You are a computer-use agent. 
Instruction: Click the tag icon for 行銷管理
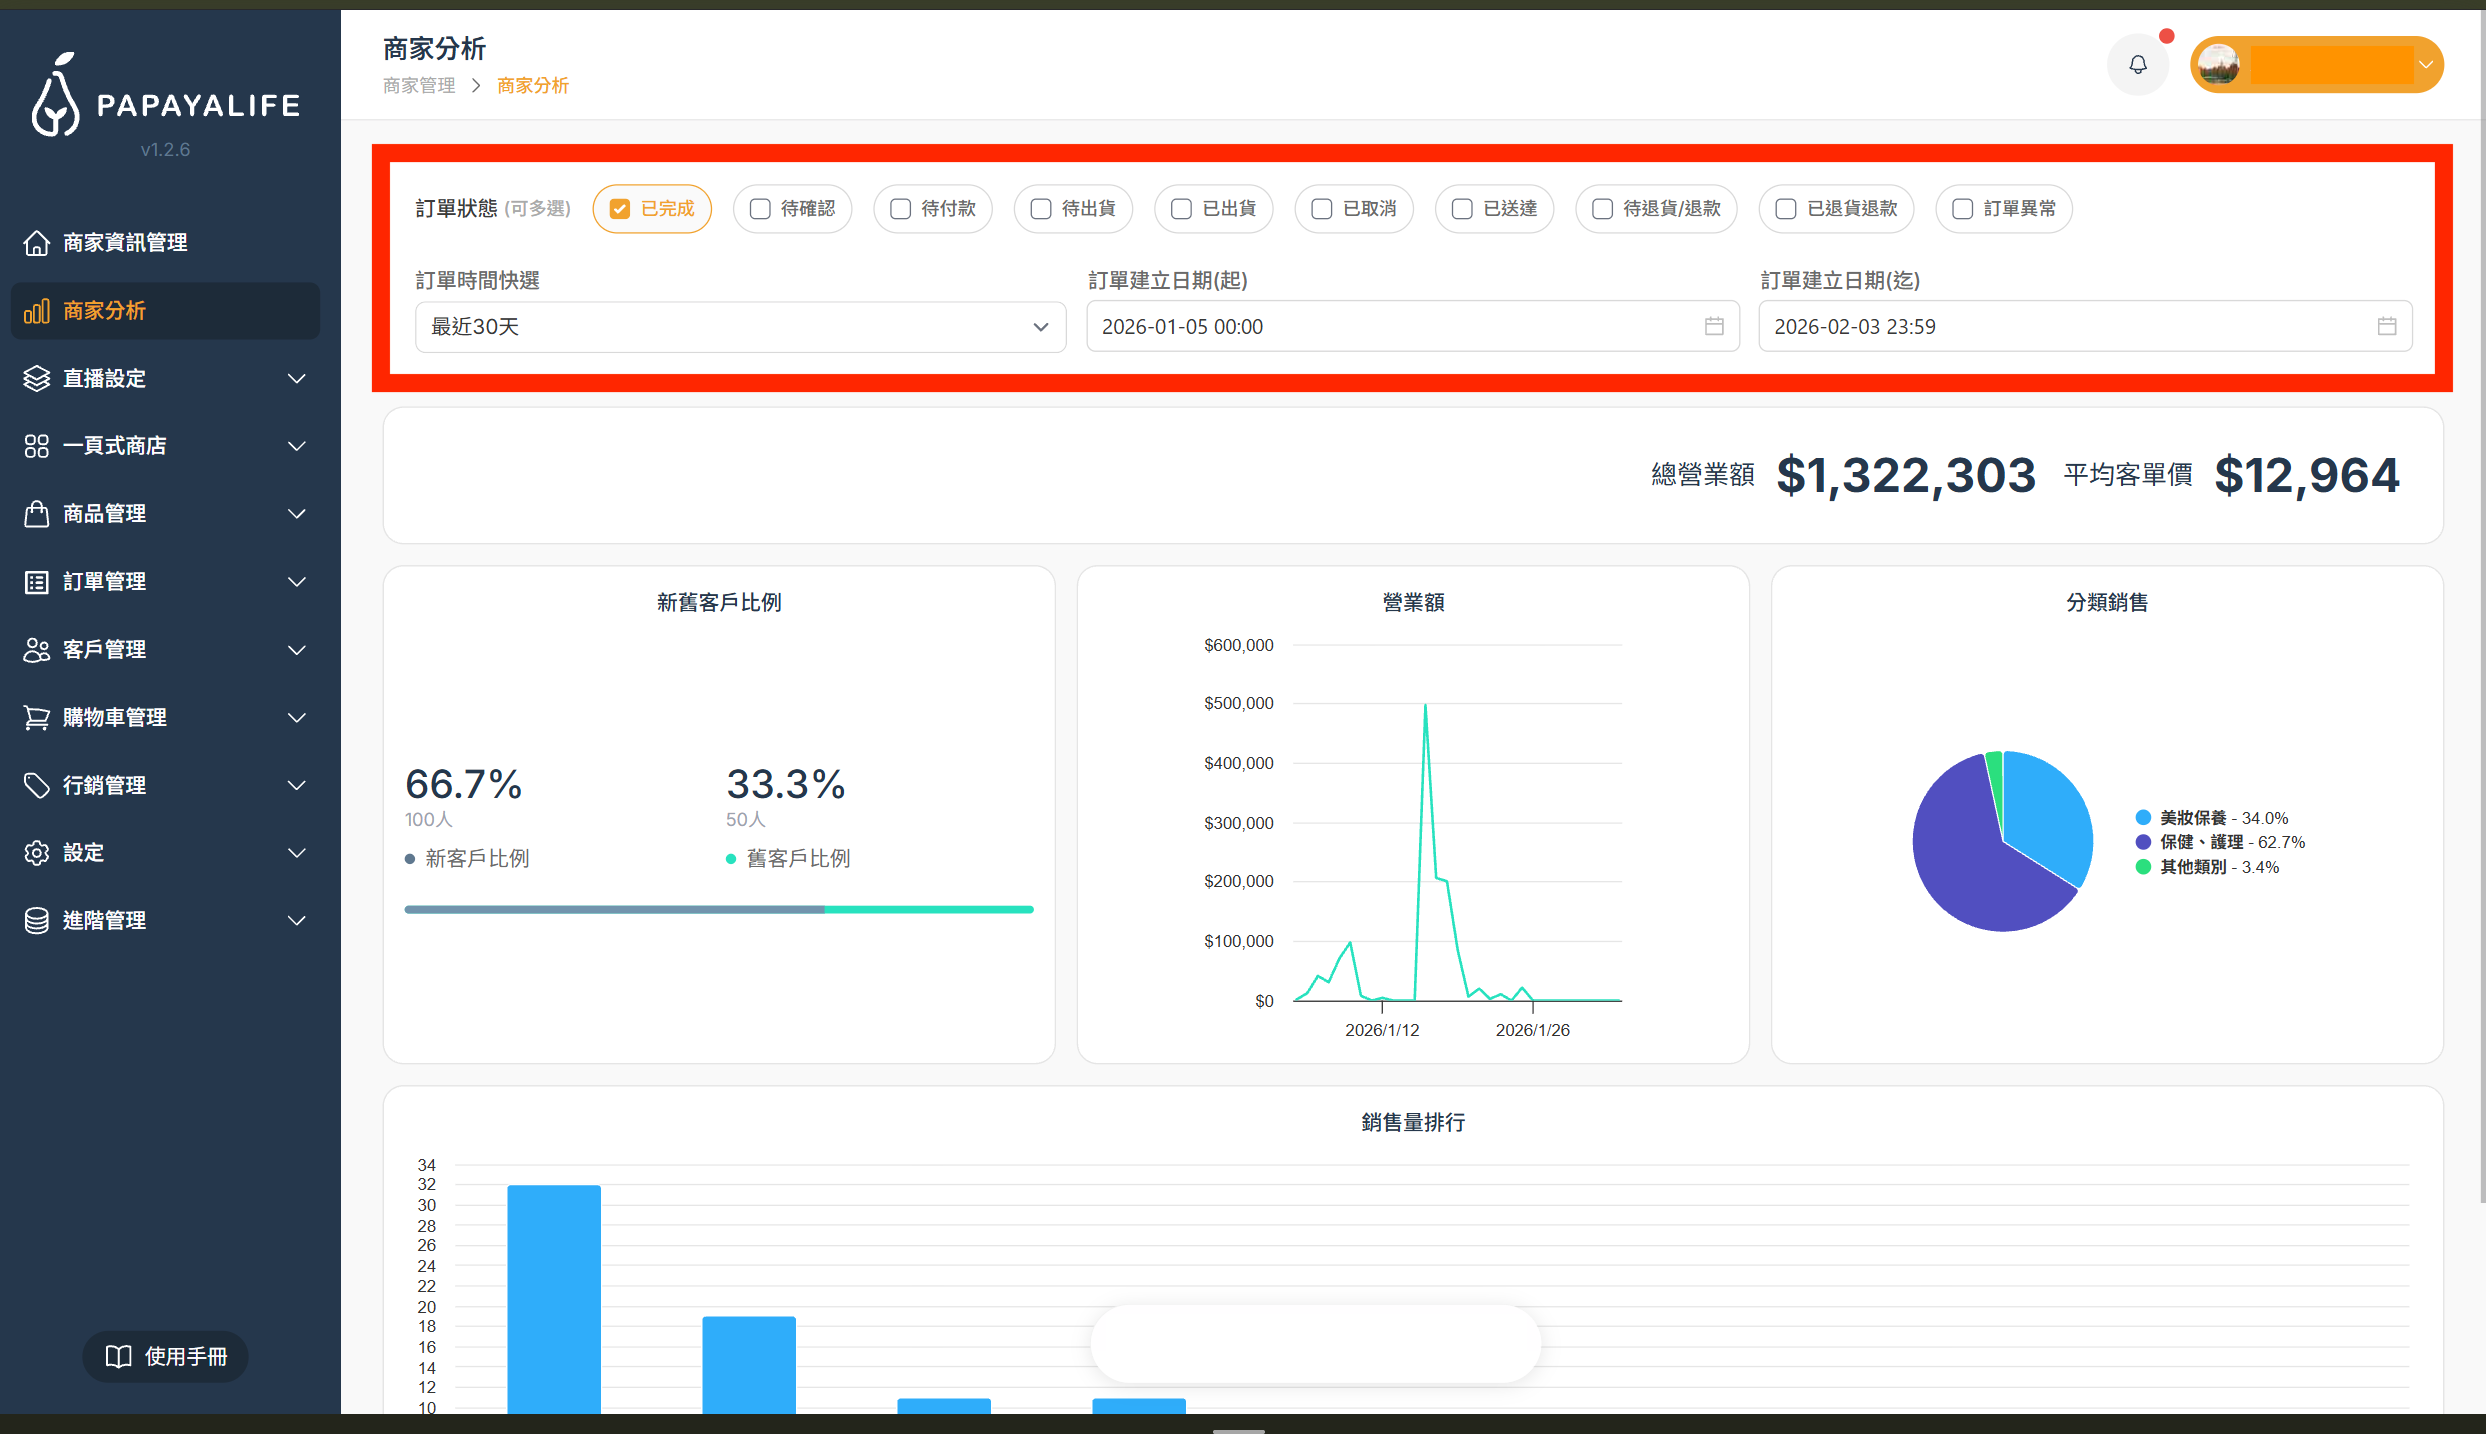[37, 785]
